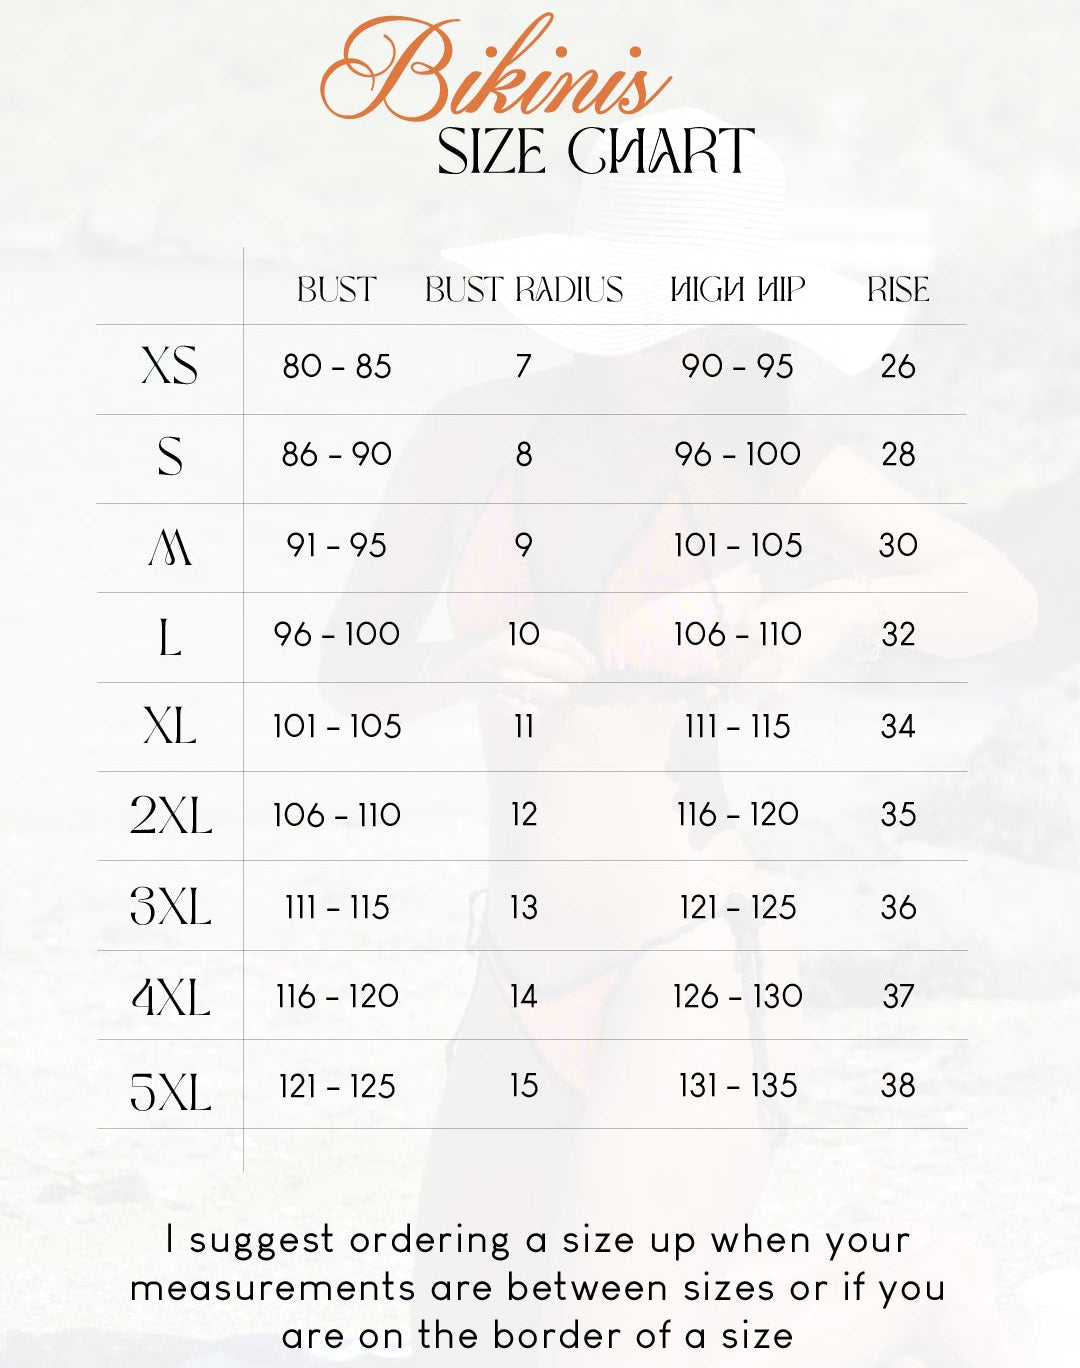Click the 4XL size row label
The width and height of the screenshot is (1080, 1368).
[x=171, y=997]
